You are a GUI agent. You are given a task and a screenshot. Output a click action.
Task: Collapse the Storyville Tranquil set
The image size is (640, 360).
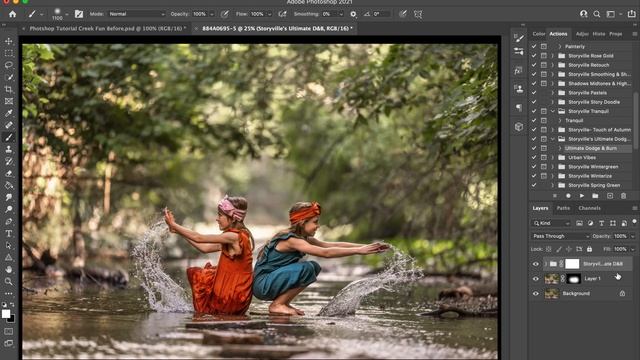pos(553,111)
